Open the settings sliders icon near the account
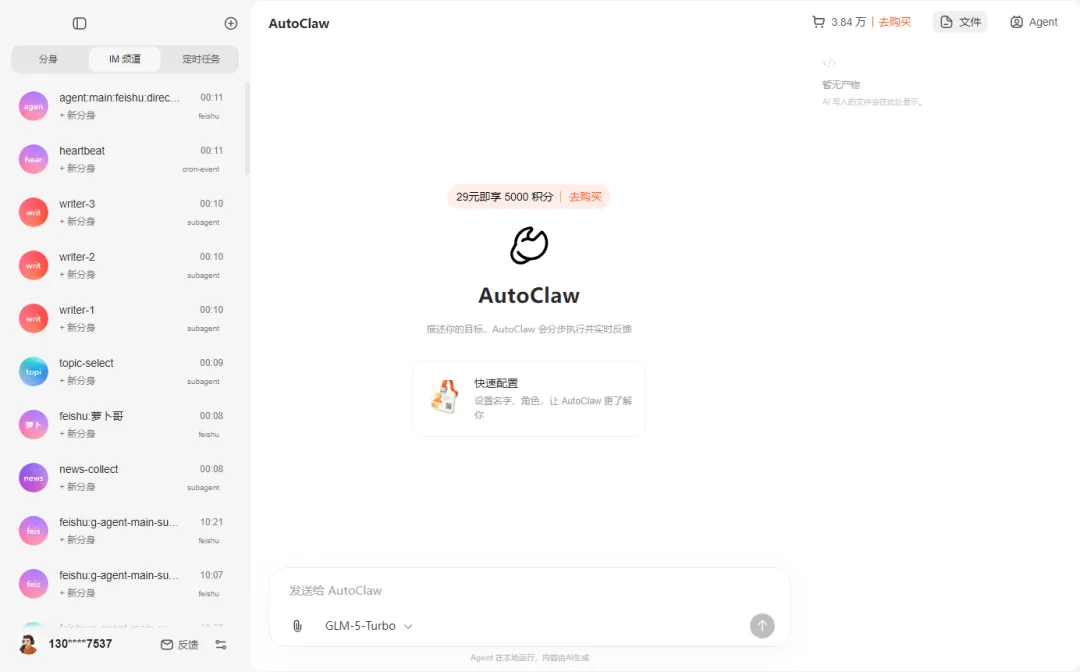The image size is (1080, 672). coord(220,644)
